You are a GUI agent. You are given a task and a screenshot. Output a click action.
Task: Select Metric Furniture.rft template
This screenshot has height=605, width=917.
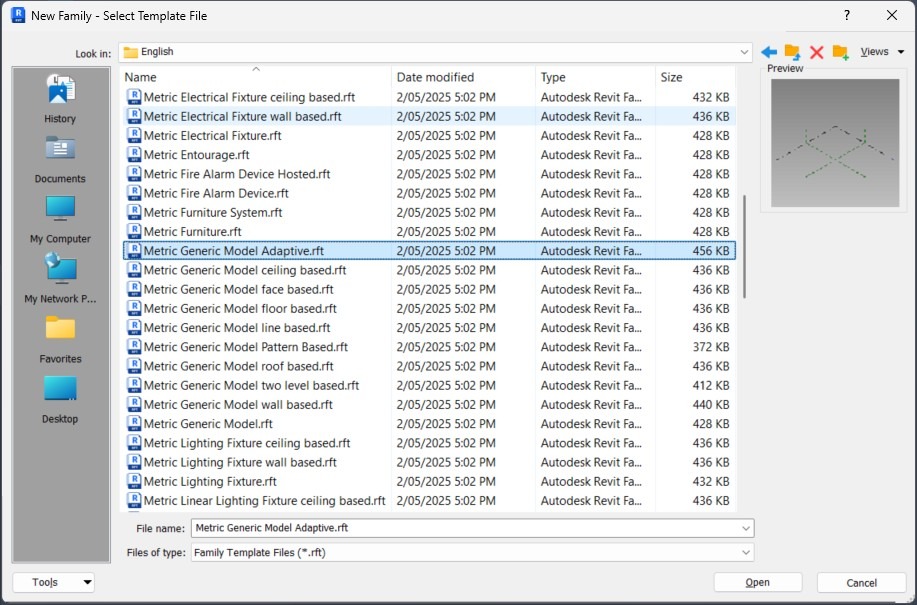click(x=193, y=232)
